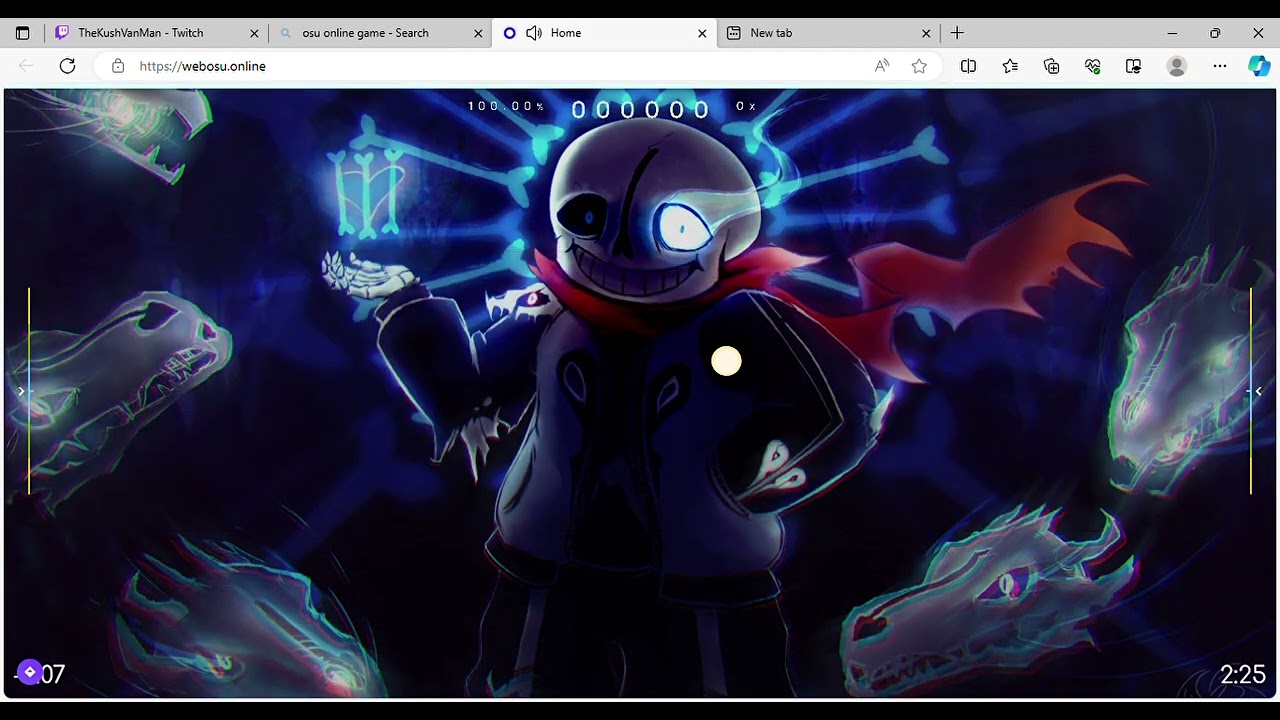Open Read aloud in the address bar

(882, 66)
